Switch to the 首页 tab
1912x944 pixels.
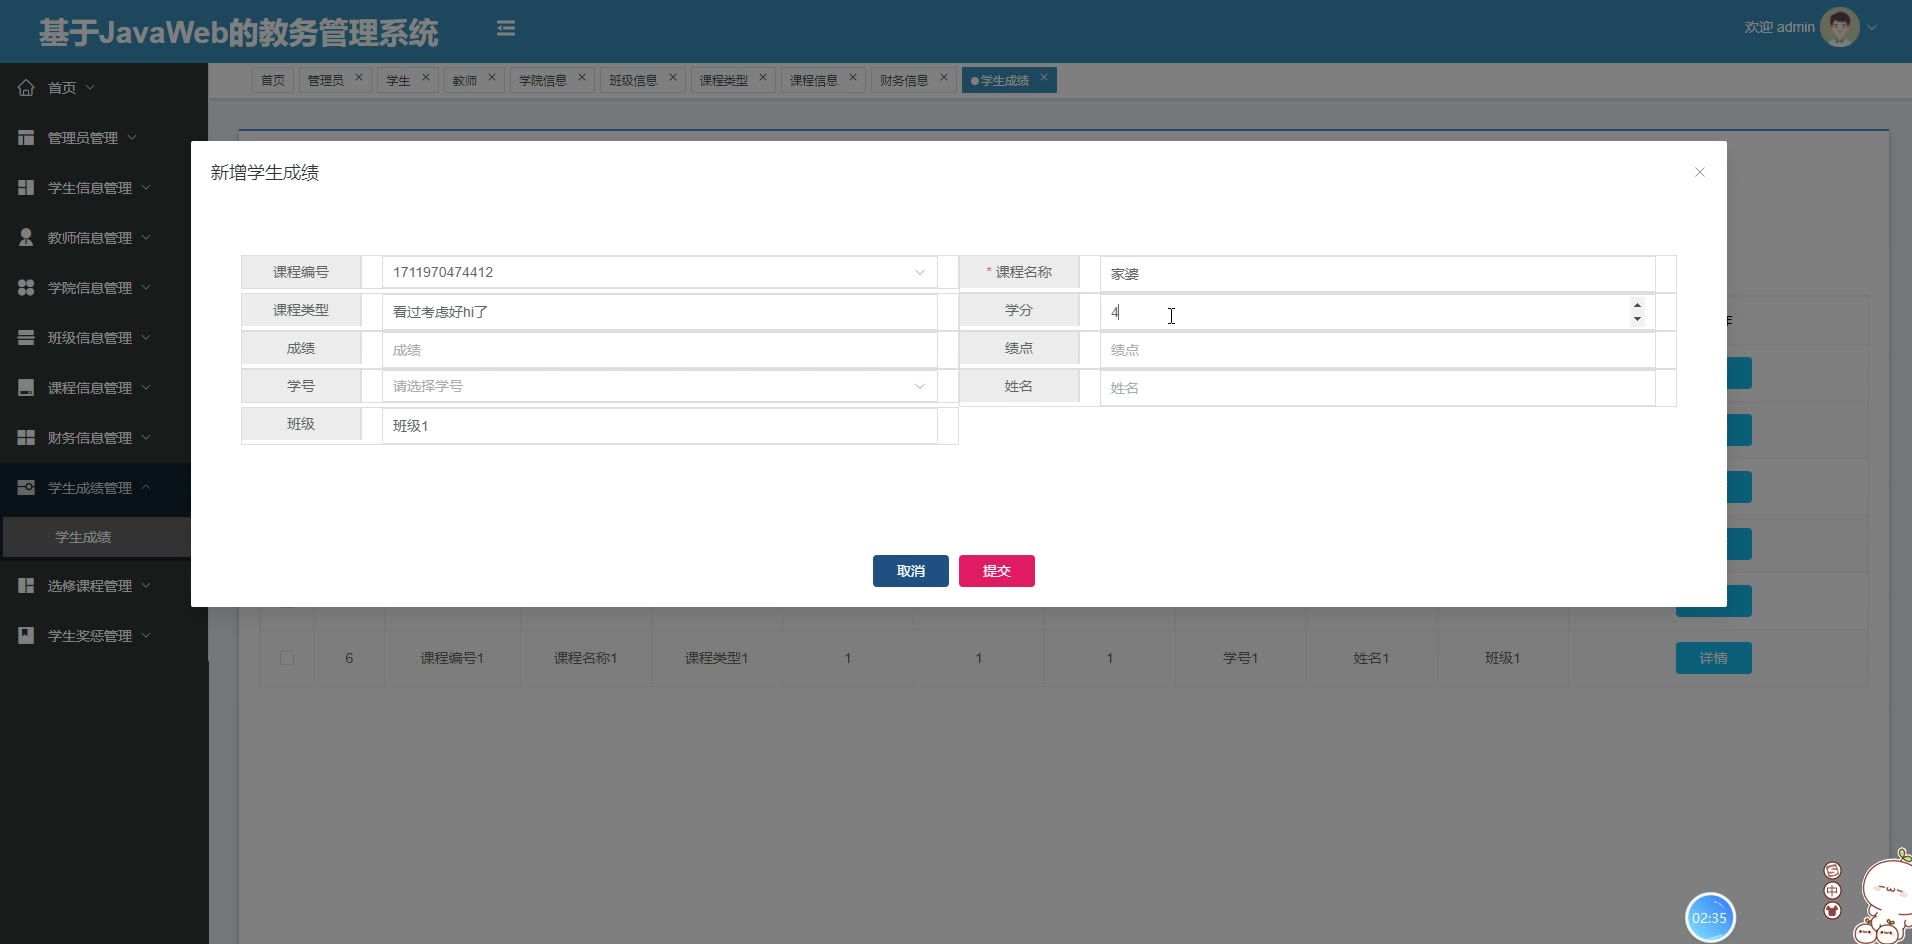[x=273, y=80]
